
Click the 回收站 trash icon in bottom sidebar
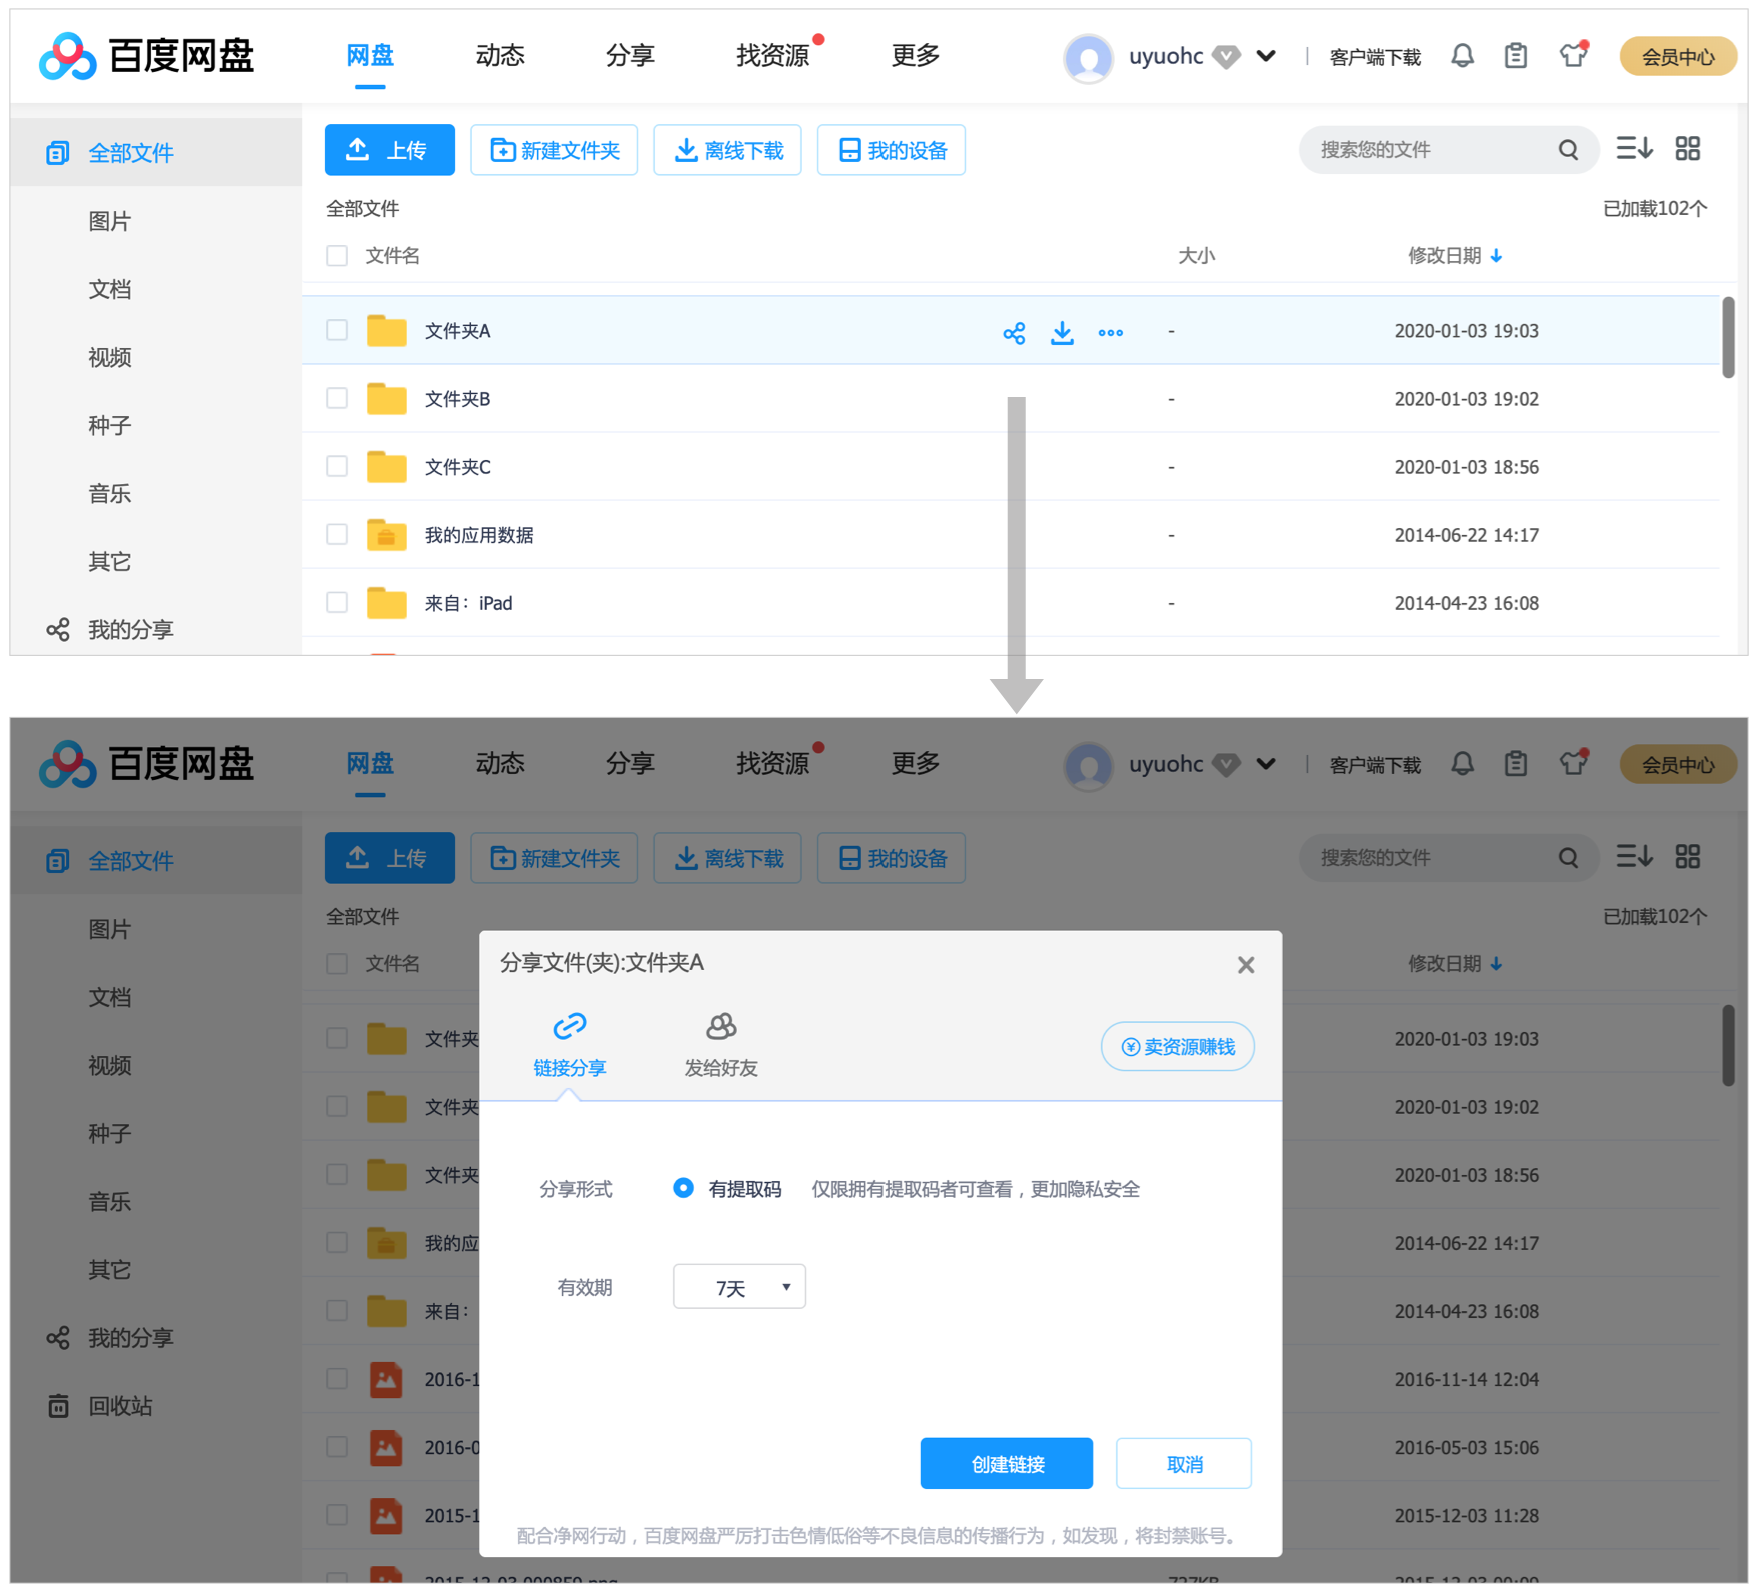59,1406
